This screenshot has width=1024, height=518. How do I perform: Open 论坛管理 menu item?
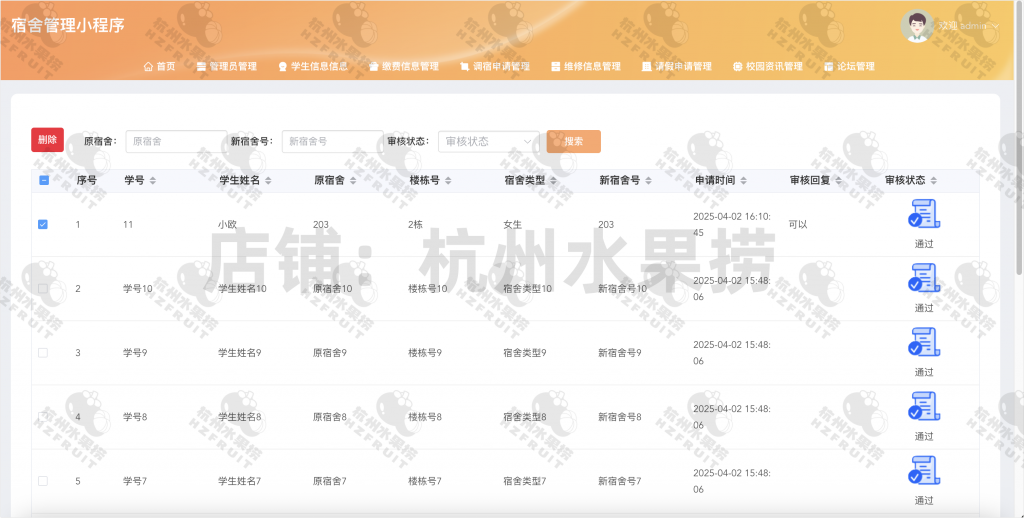pyautogui.click(x=849, y=67)
